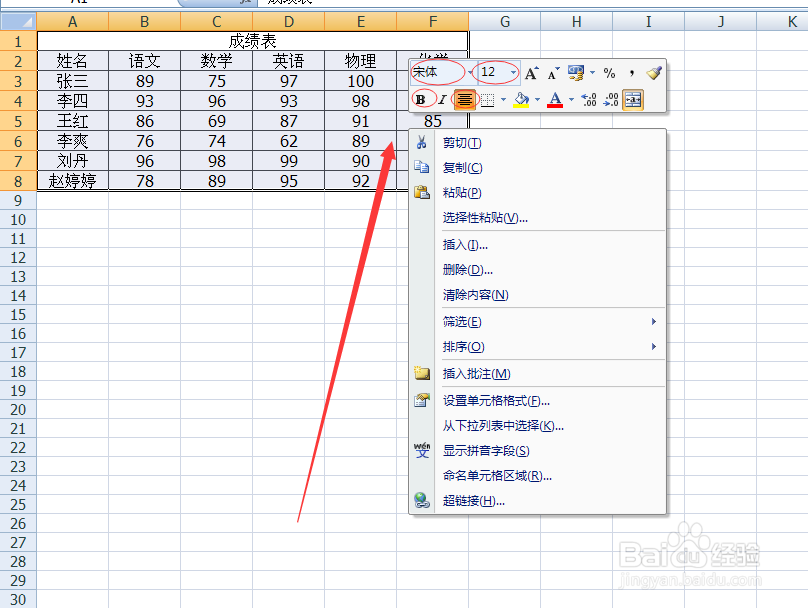Select the Cut (剪切) icon in context menu
808x608 pixels.
[421, 143]
